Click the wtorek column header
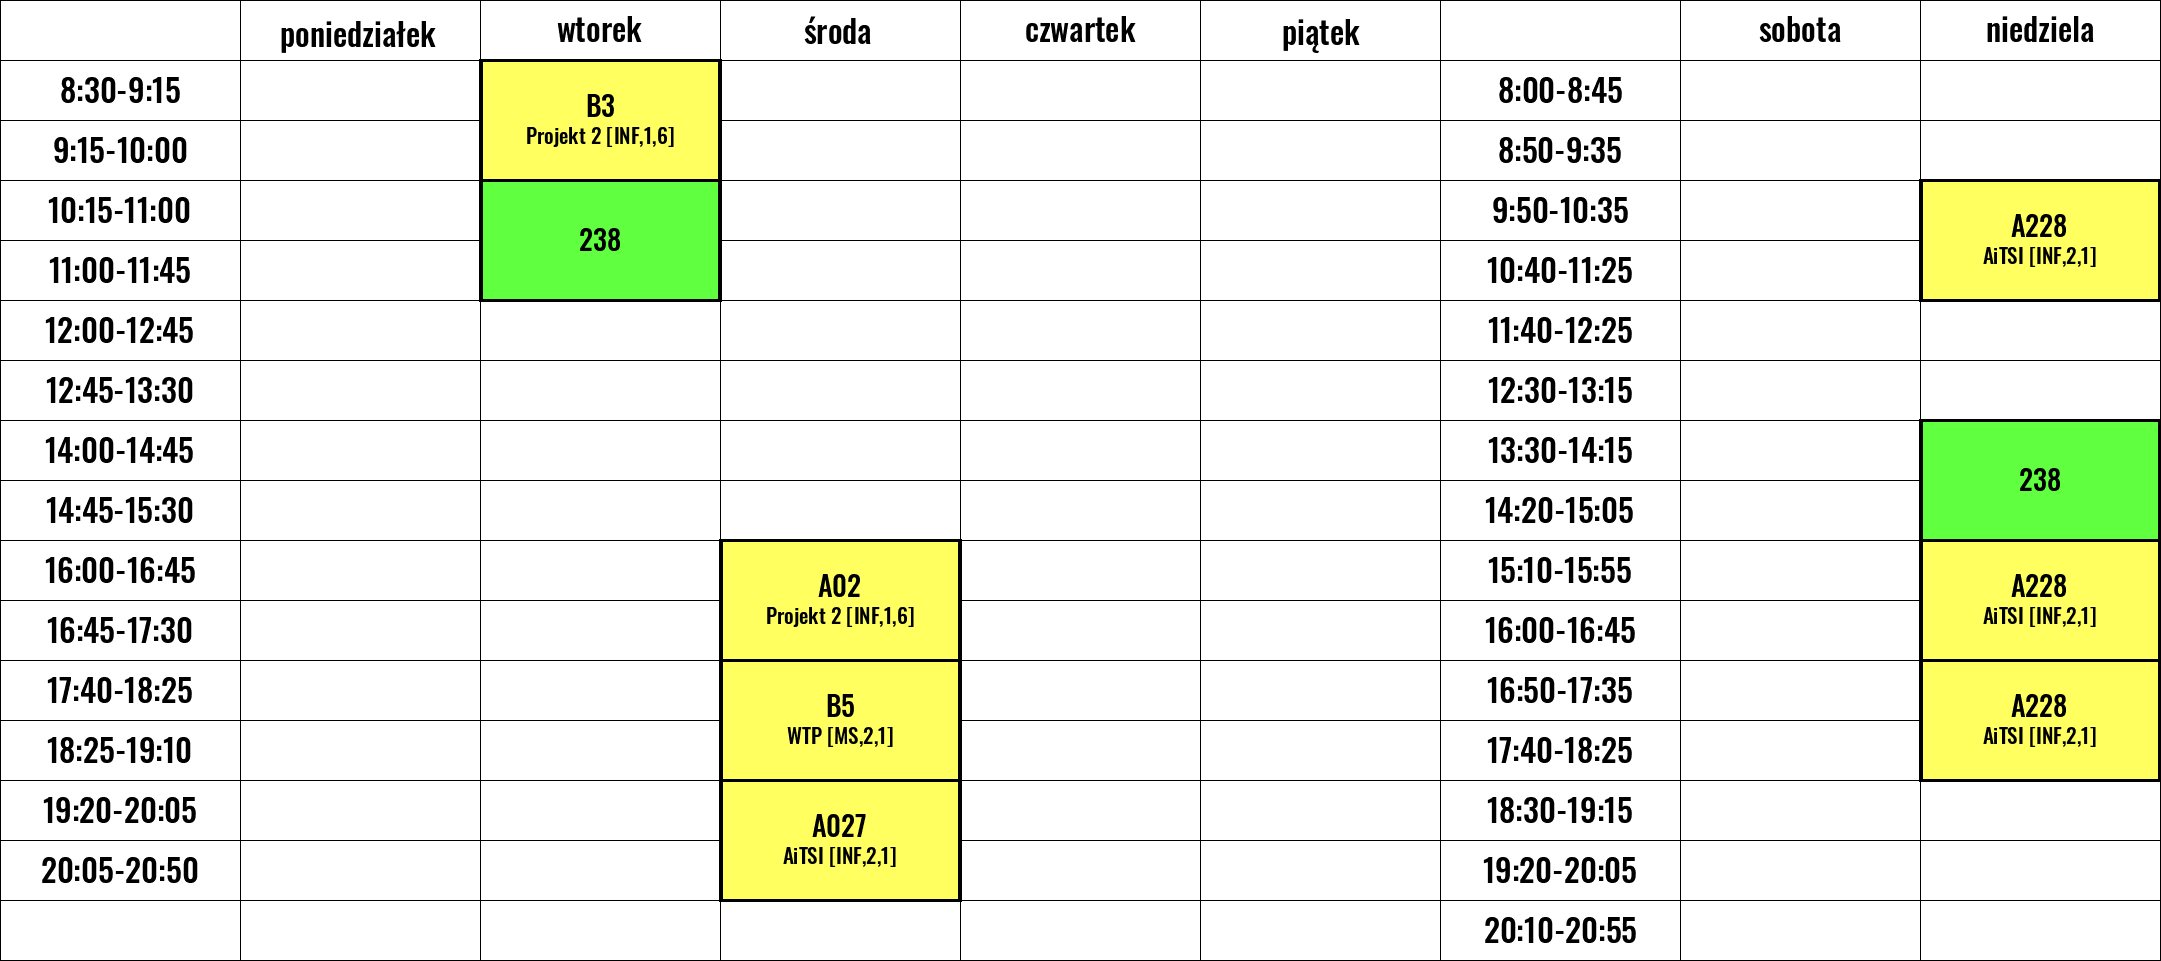 point(600,30)
